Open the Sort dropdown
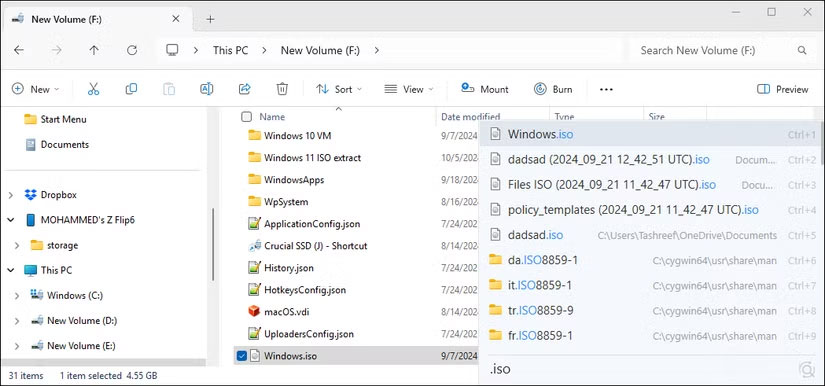Screen dimensions: 825x386 [339, 89]
